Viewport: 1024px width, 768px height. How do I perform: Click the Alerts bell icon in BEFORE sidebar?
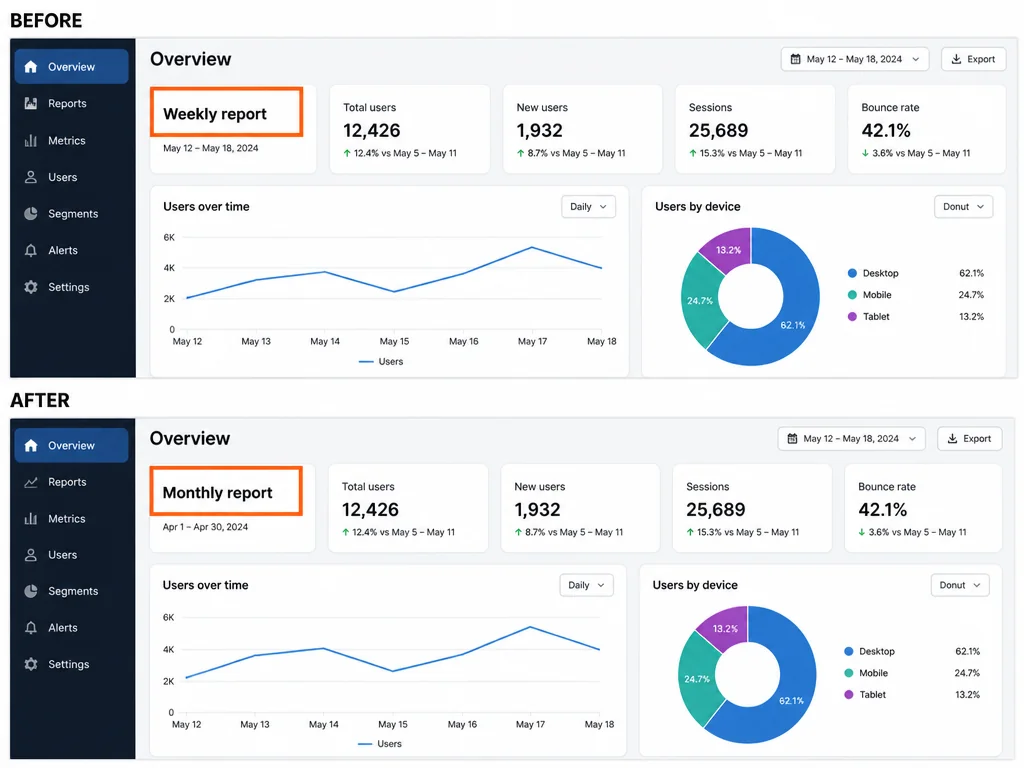click(31, 250)
